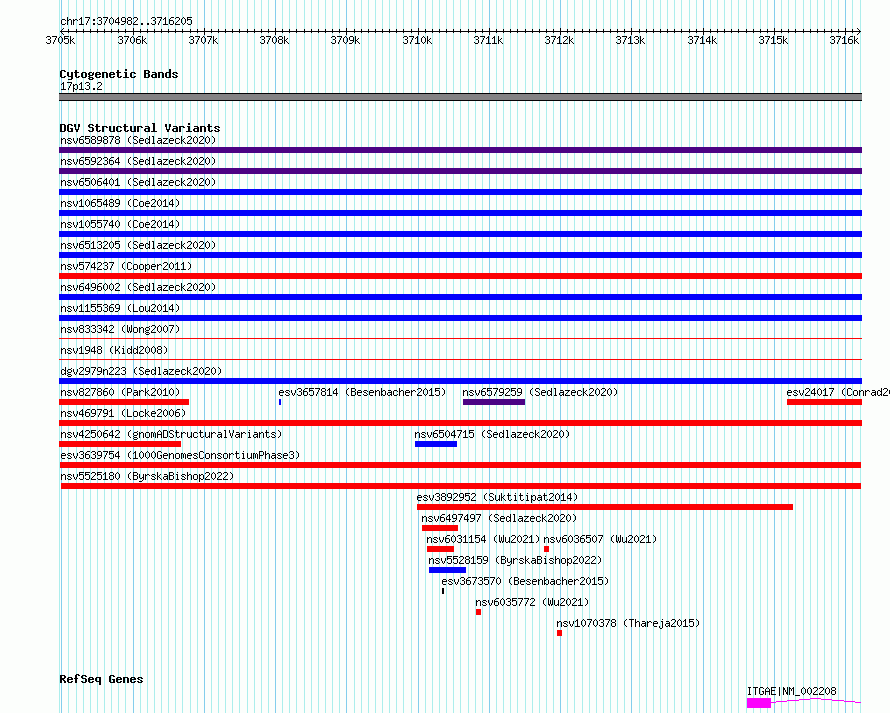
Task: Click the 17p13.2 band label
Action: point(81,86)
